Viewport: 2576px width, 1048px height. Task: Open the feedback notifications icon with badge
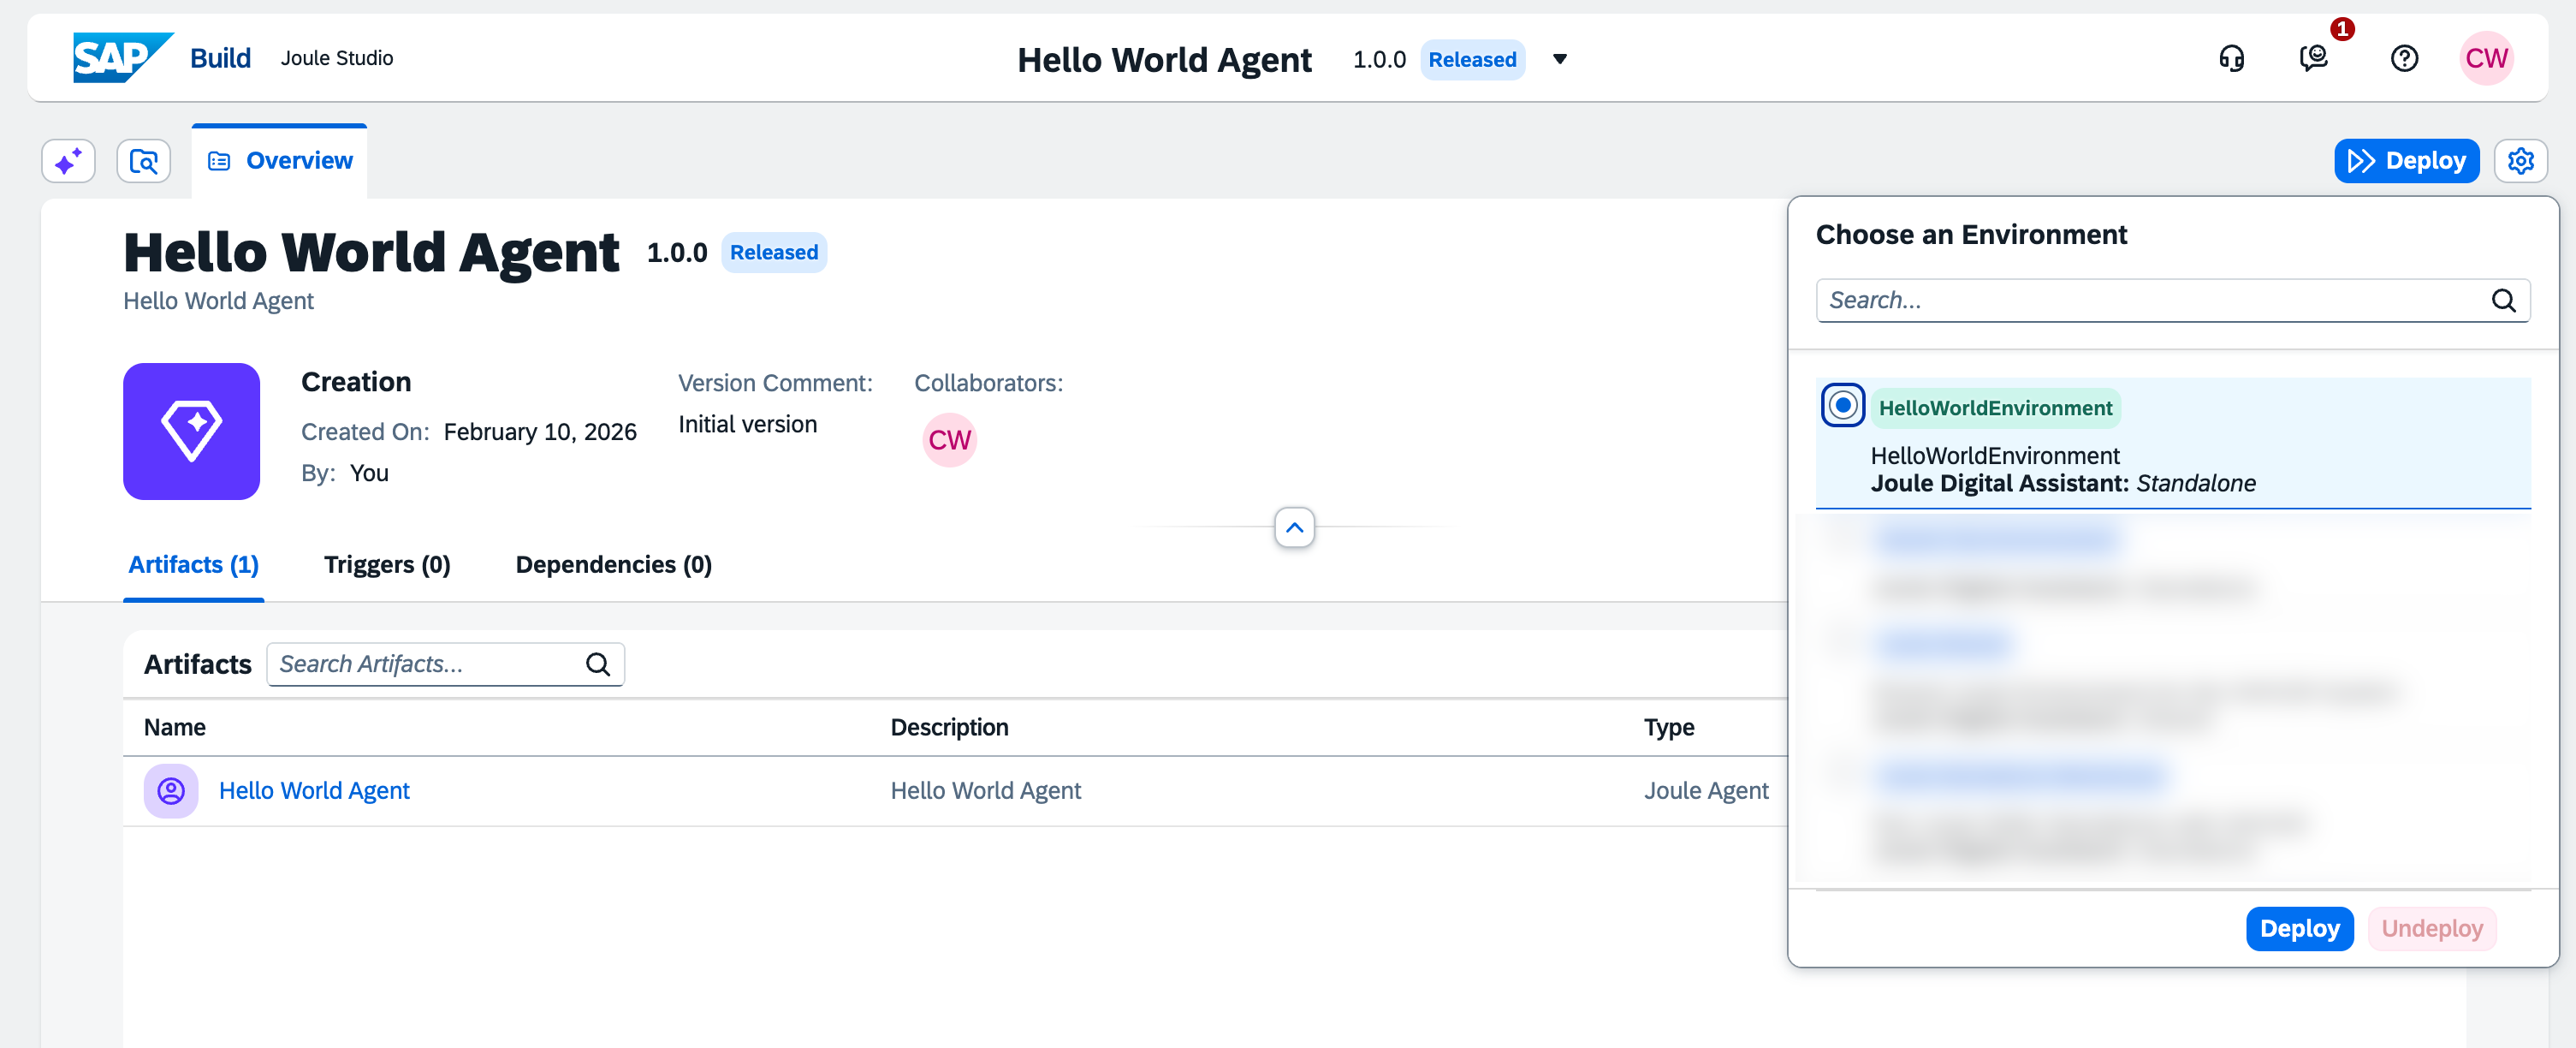(2314, 59)
